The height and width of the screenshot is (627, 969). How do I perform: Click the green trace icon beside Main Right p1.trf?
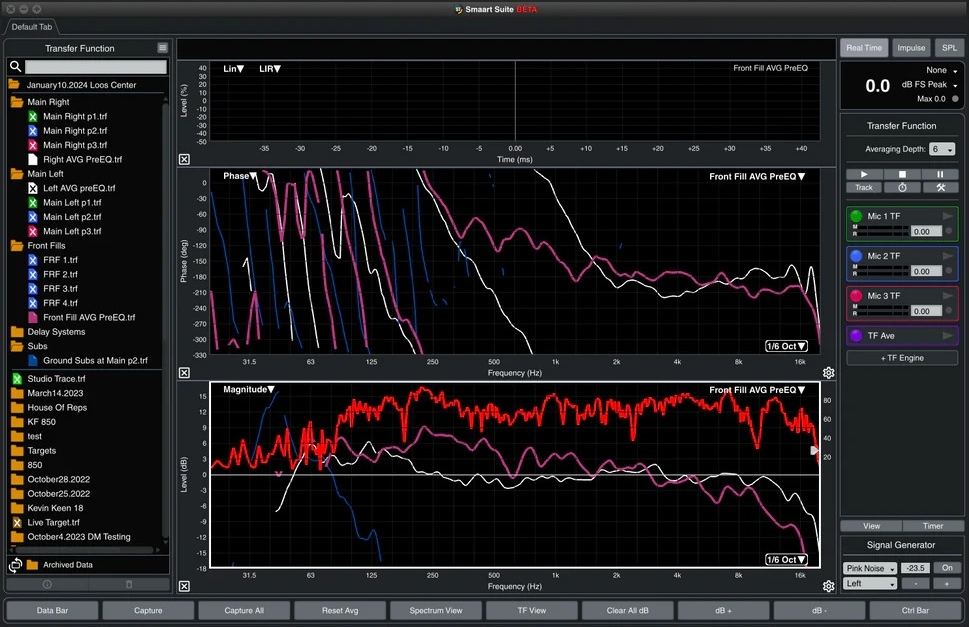pos(33,116)
